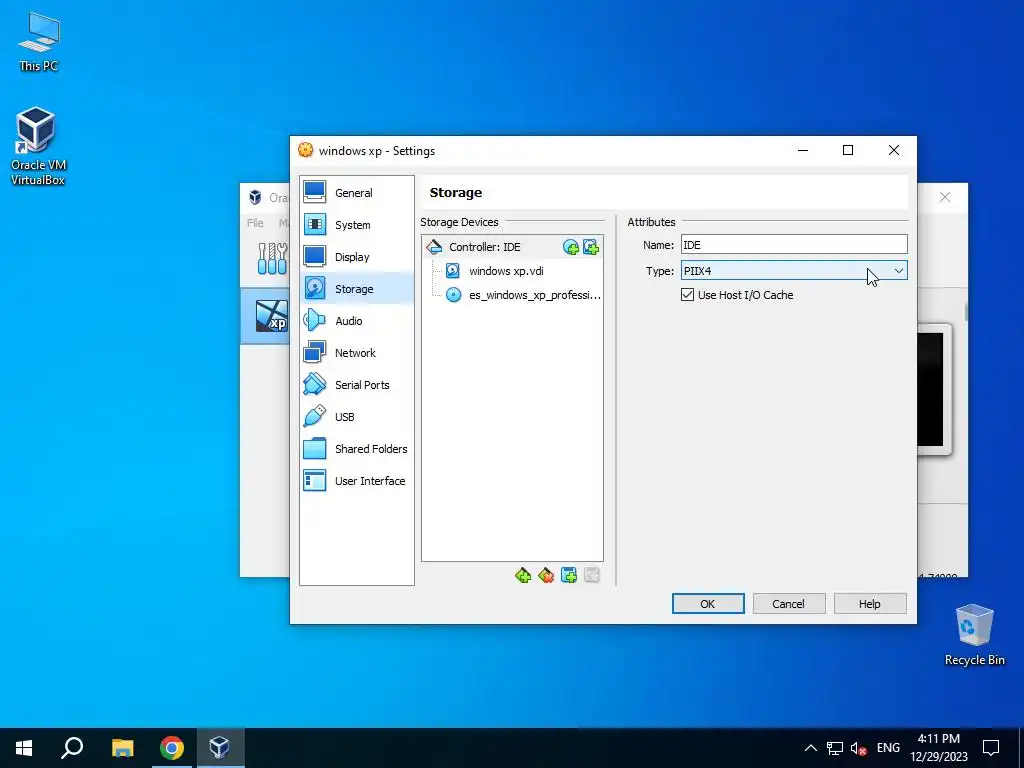
Task: Select the Display settings category
Action: 357,257
